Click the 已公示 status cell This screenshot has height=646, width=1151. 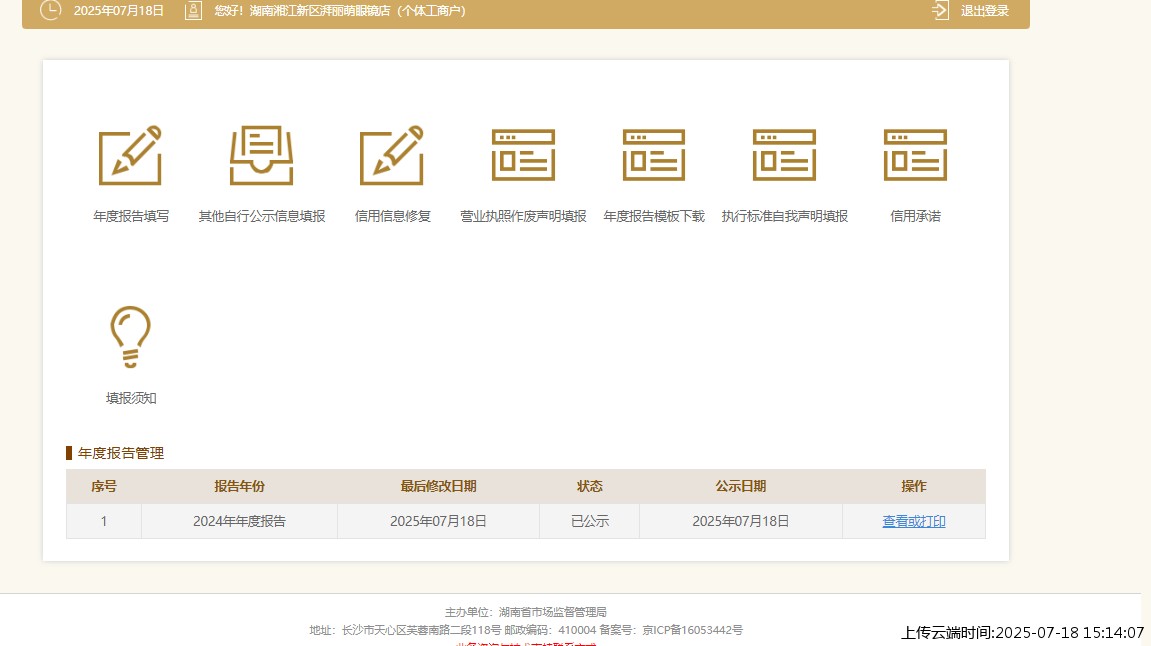click(x=589, y=521)
